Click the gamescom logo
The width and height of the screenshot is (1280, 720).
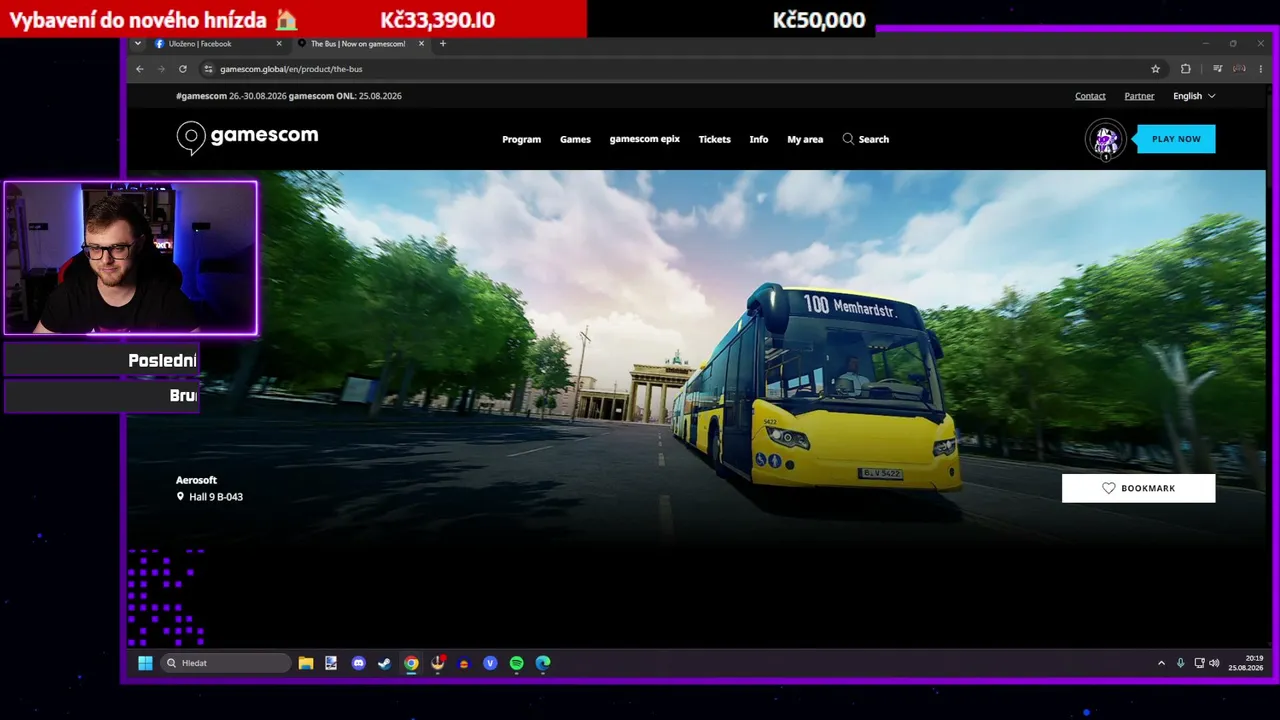[x=247, y=138]
